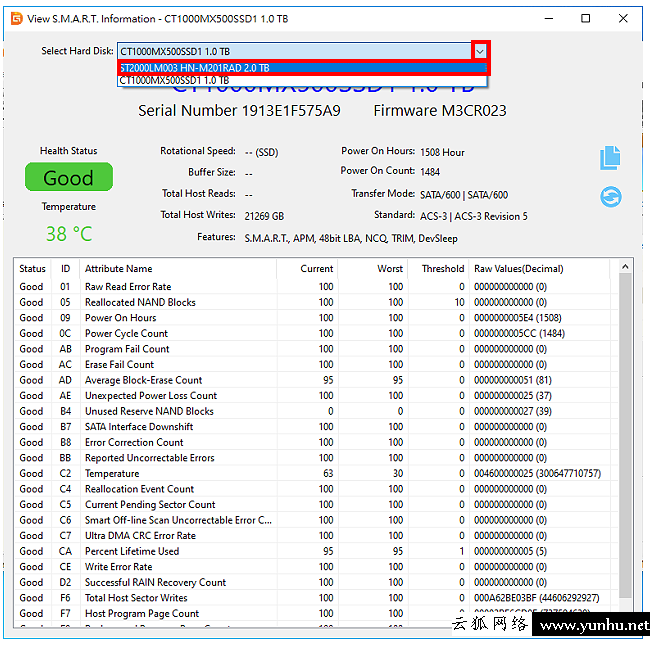Image resolution: width=653 pixels, height=647 pixels.
Task: Select the Power Cycle Count row
Action: coord(317,333)
